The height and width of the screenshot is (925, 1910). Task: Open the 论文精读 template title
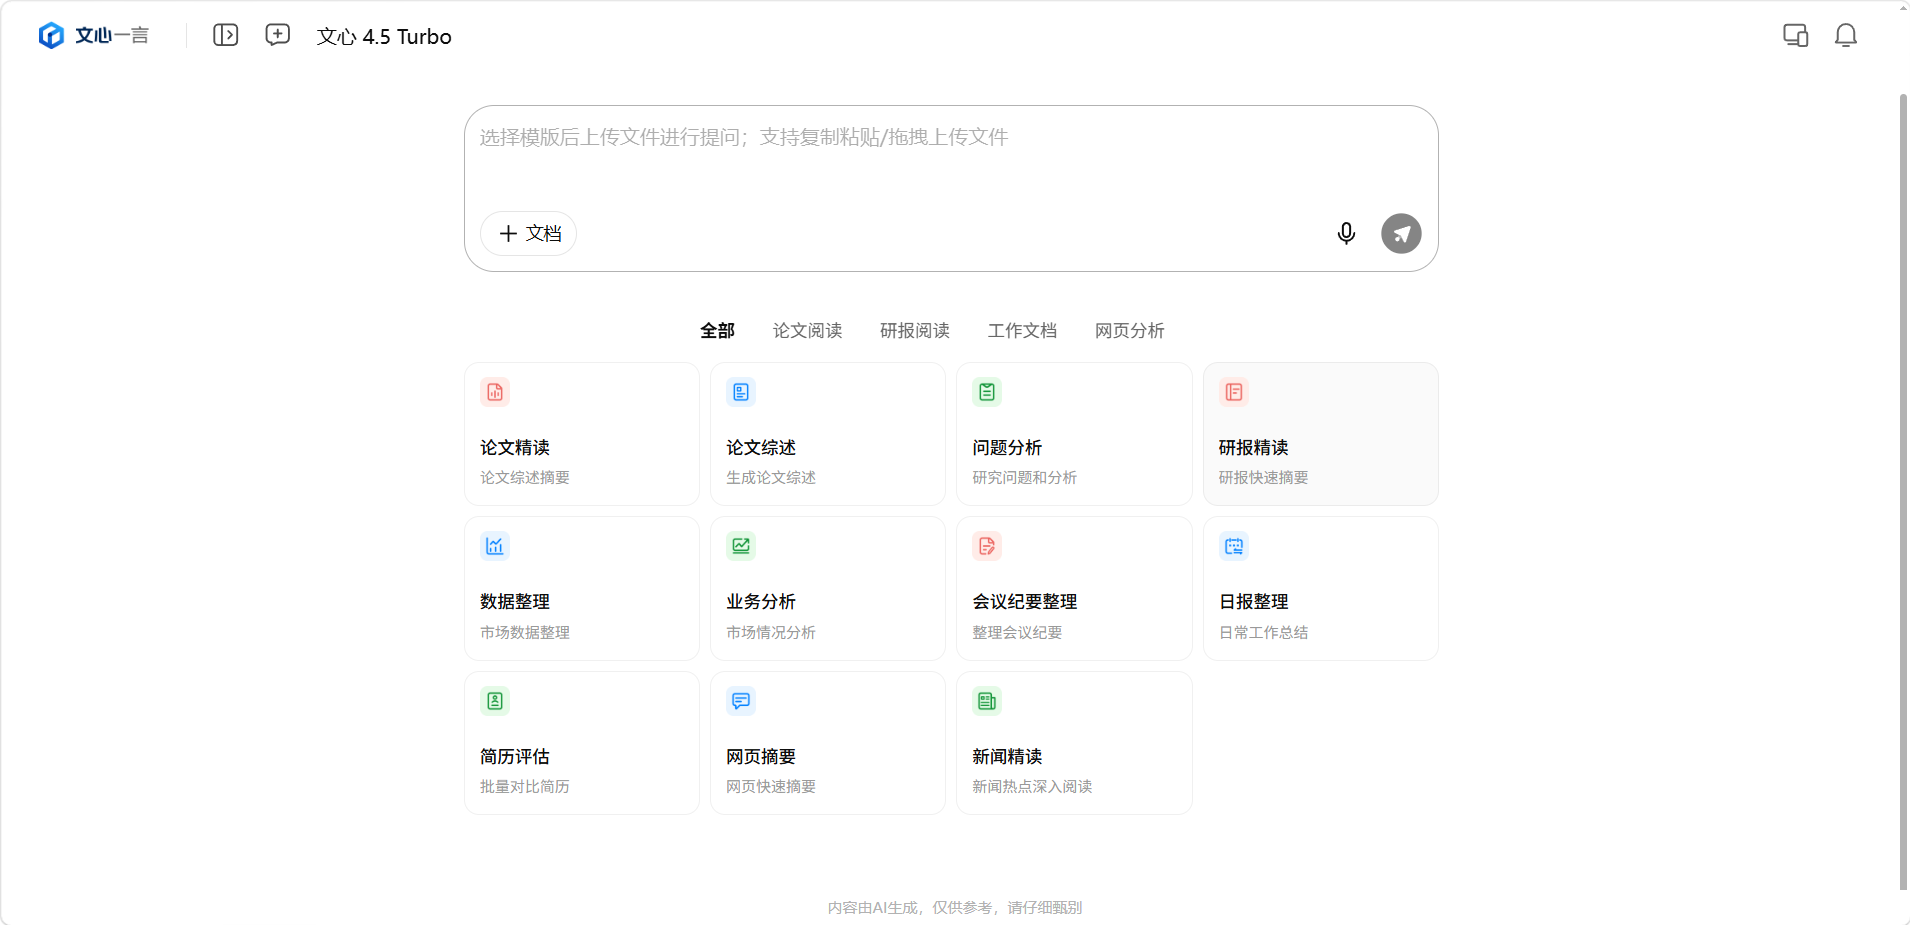[x=515, y=448]
